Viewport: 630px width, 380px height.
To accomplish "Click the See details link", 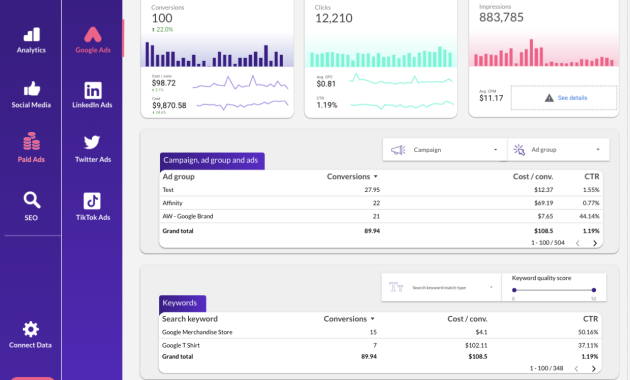I will click(572, 98).
